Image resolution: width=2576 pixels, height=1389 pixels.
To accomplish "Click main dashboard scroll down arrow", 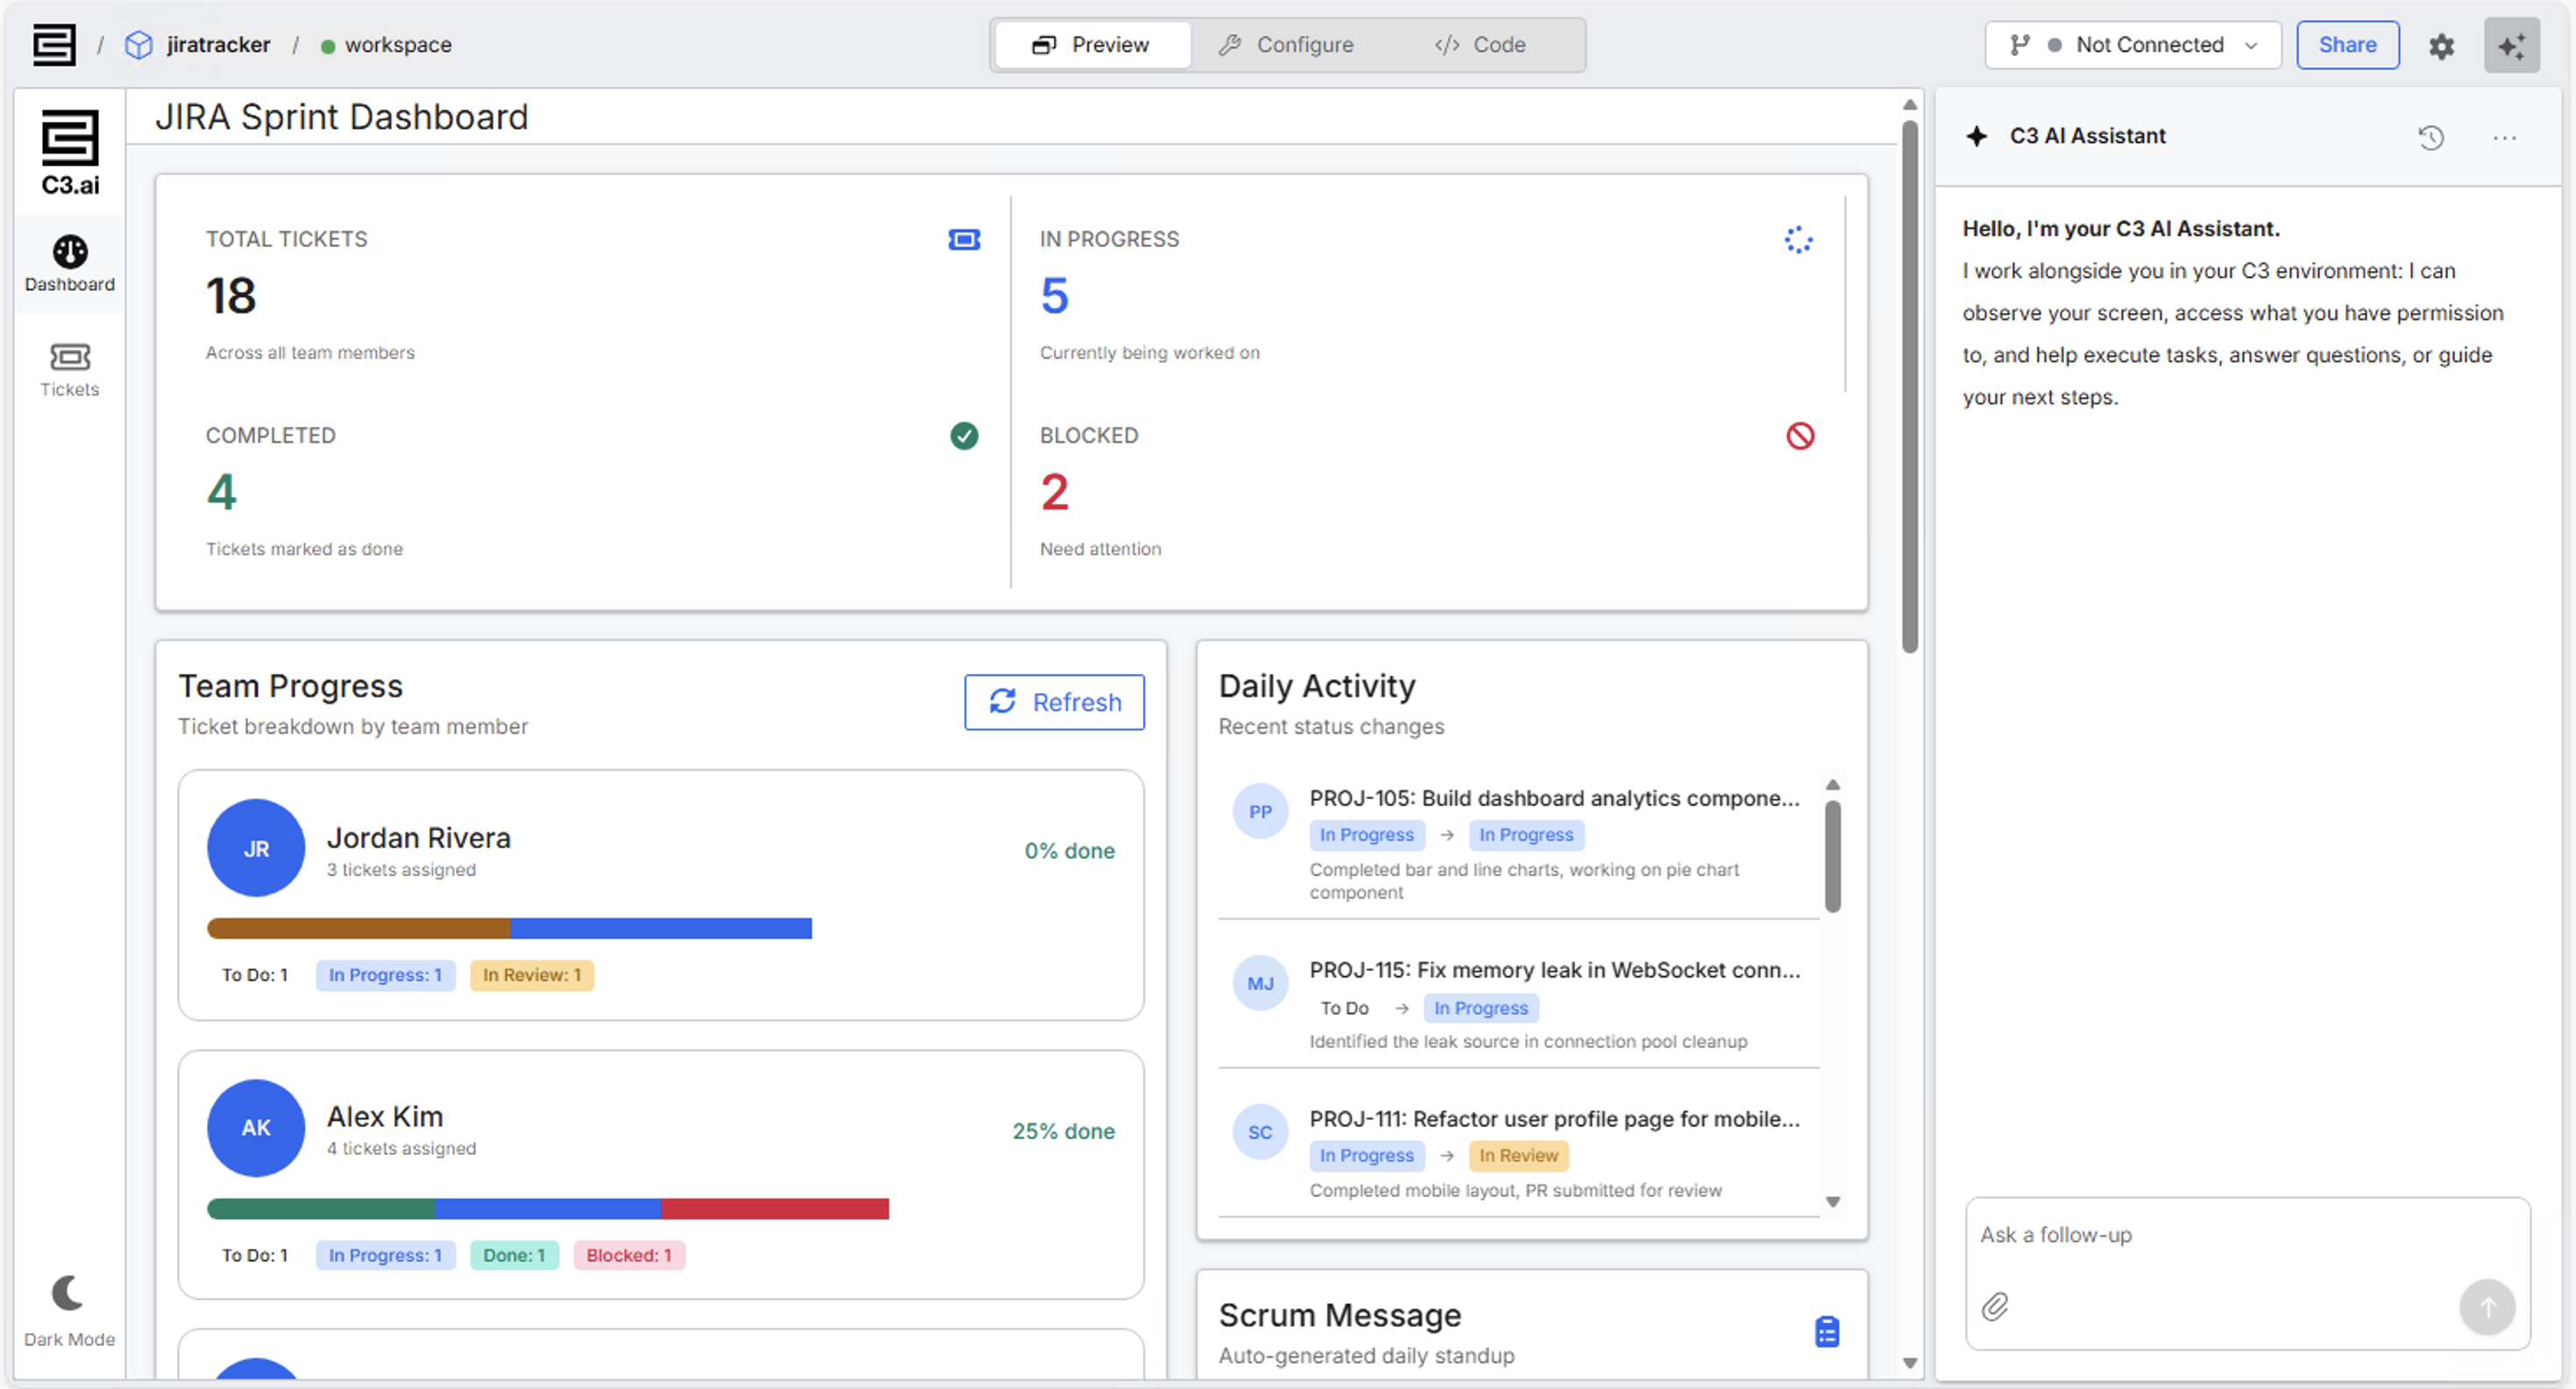I will (x=1909, y=1363).
